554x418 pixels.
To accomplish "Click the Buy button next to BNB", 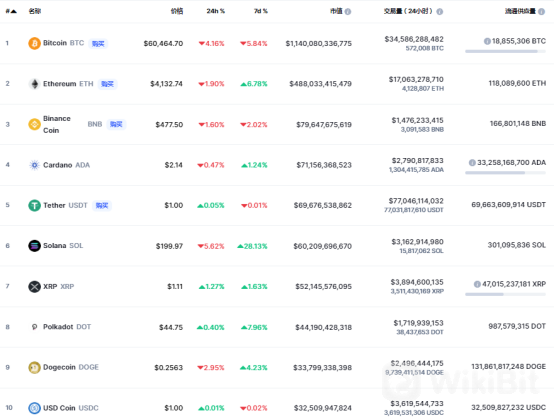I will coord(116,124).
